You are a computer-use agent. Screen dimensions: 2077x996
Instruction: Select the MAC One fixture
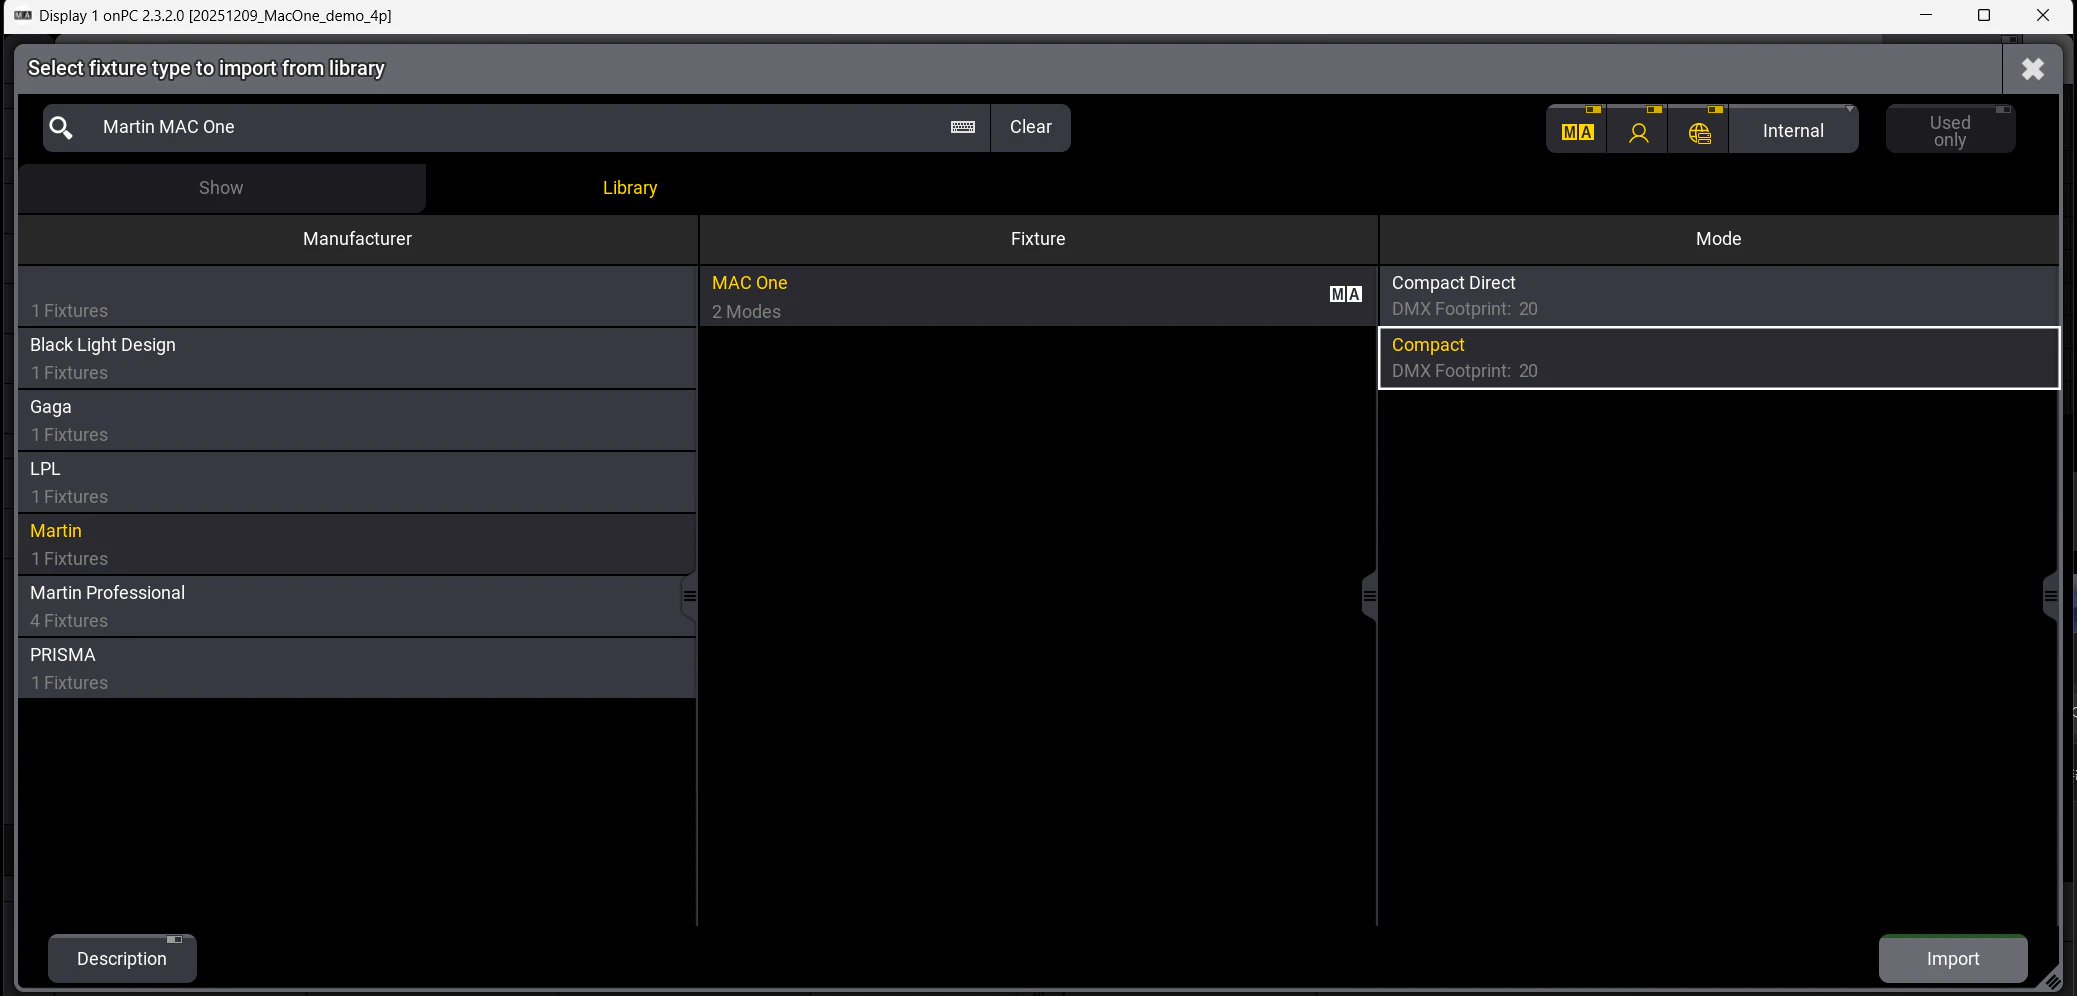(x=1038, y=297)
